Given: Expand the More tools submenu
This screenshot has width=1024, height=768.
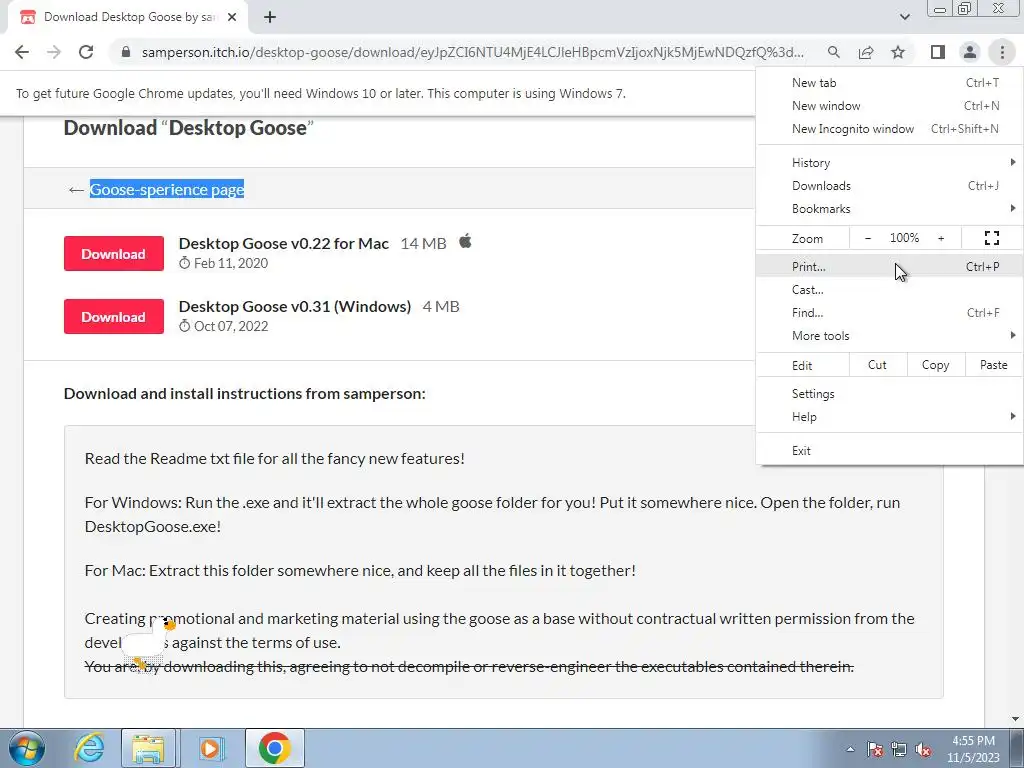Looking at the screenshot, I should 889,336.
